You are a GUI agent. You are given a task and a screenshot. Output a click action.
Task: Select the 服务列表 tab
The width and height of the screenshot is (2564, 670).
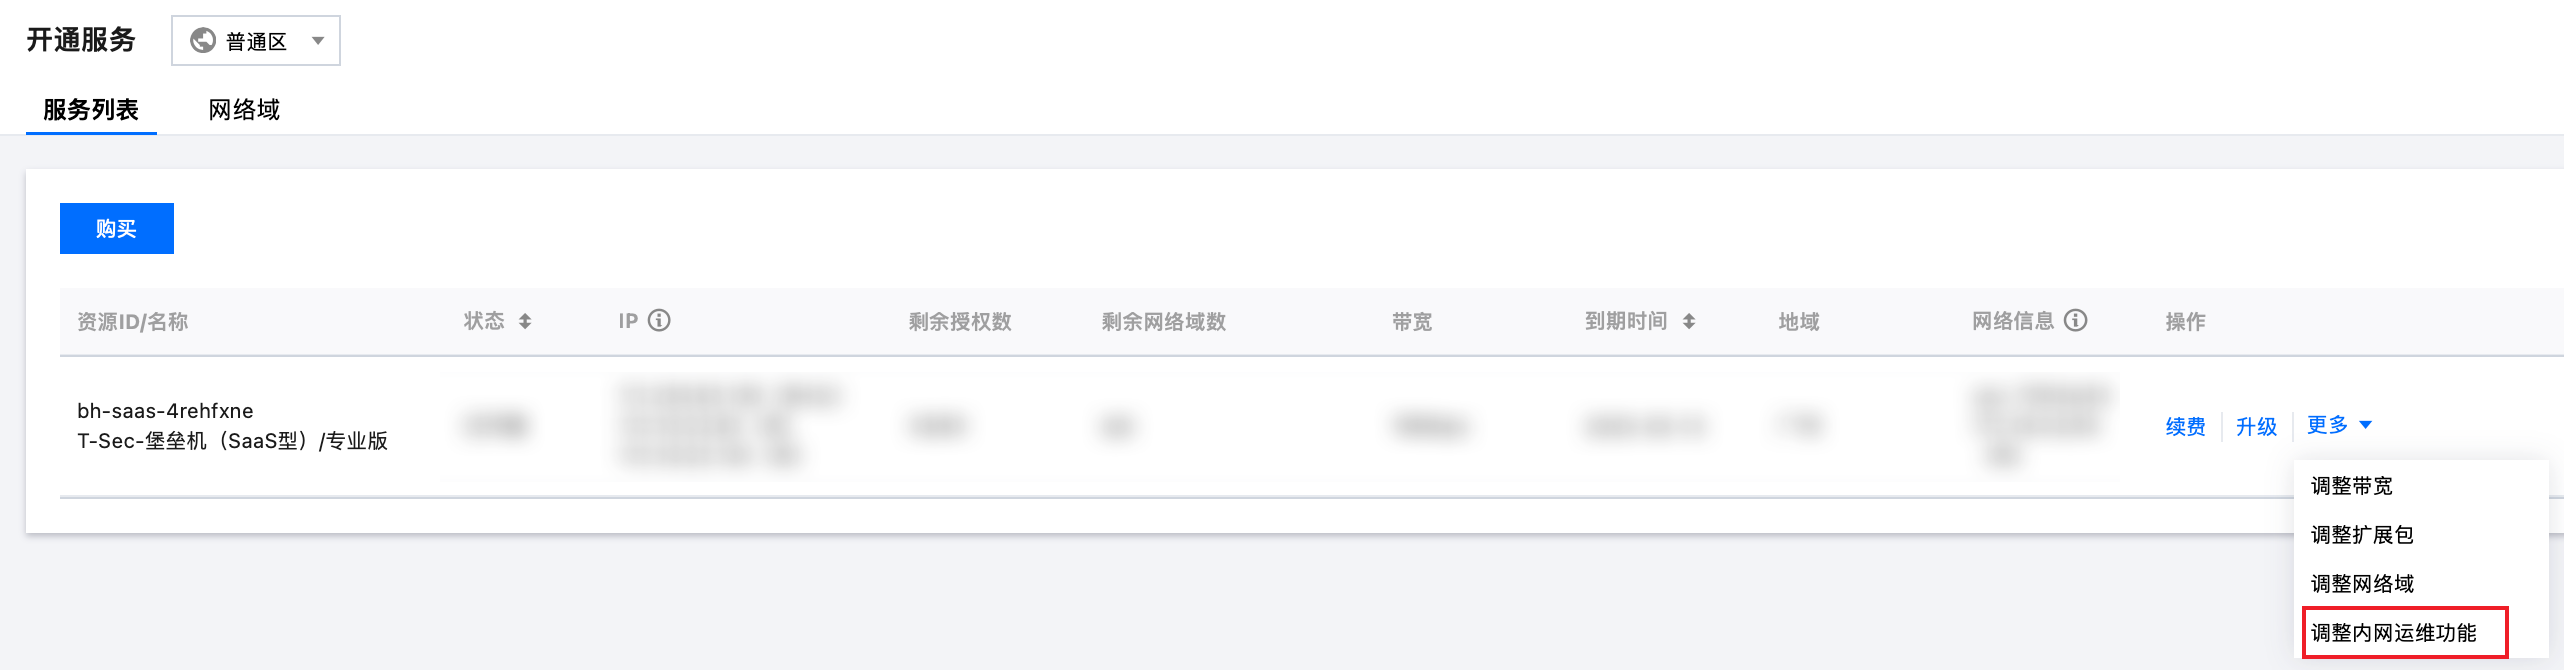click(91, 109)
